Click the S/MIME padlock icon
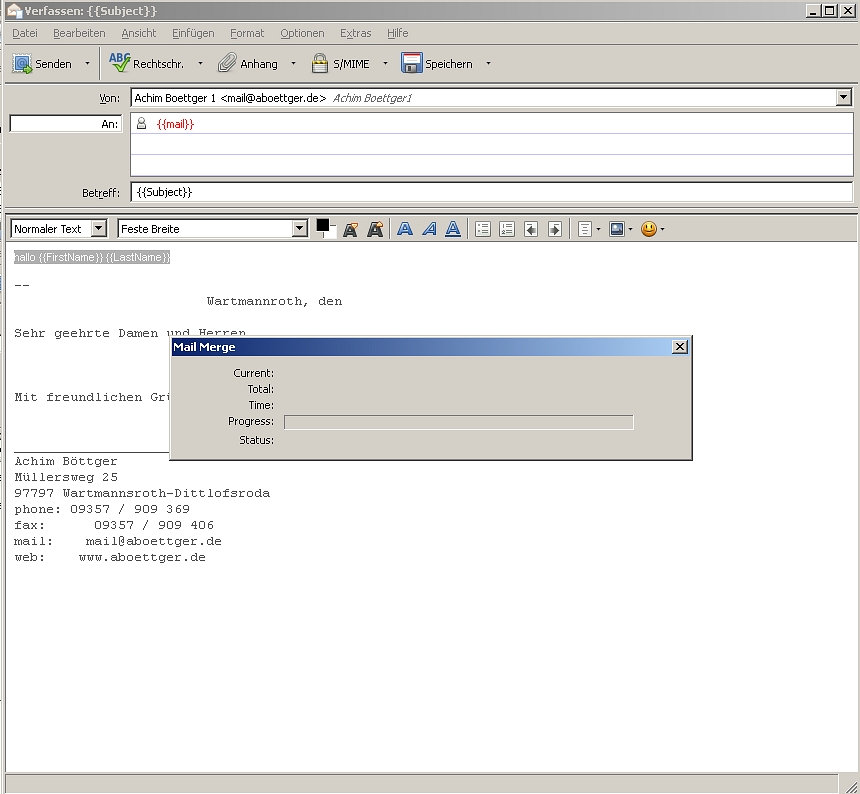 point(320,64)
